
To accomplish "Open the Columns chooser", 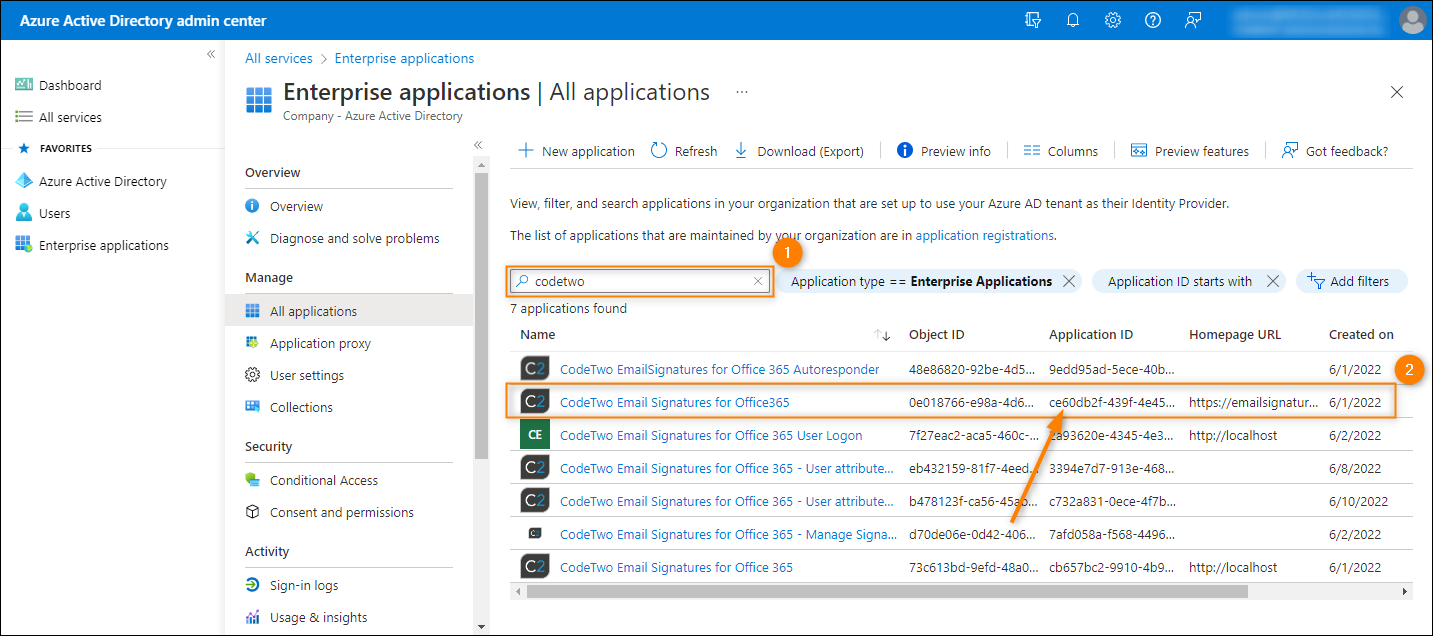I will pos(1061,151).
